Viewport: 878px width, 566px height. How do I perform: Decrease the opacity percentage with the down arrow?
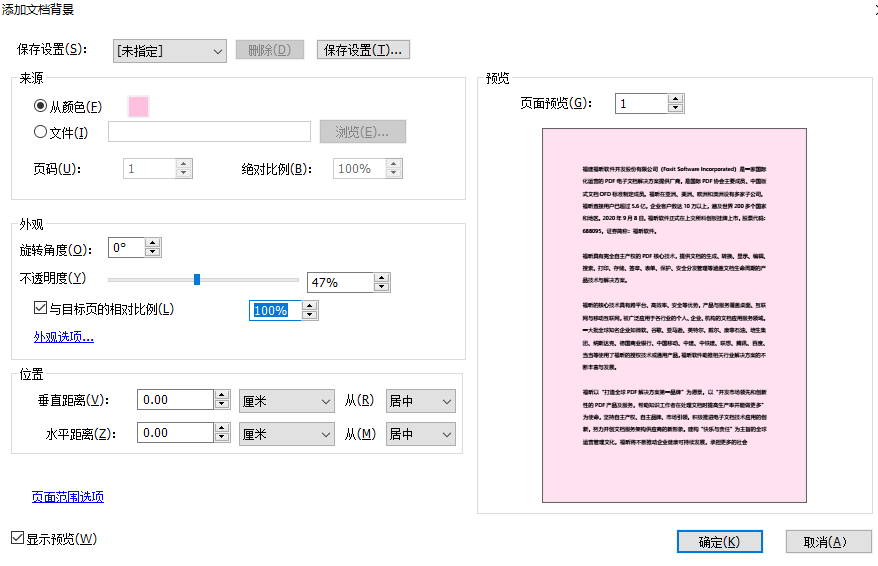[382, 288]
